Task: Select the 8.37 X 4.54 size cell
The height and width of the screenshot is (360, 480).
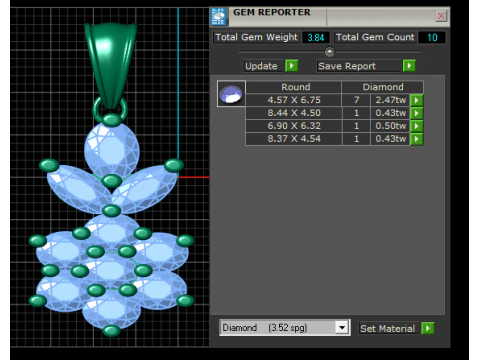Action: [x=294, y=139]
